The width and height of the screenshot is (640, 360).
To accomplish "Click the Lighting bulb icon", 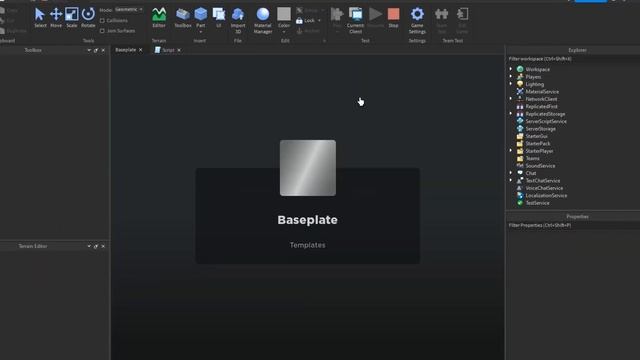I will pyautogui.click(x=520, y=84).
